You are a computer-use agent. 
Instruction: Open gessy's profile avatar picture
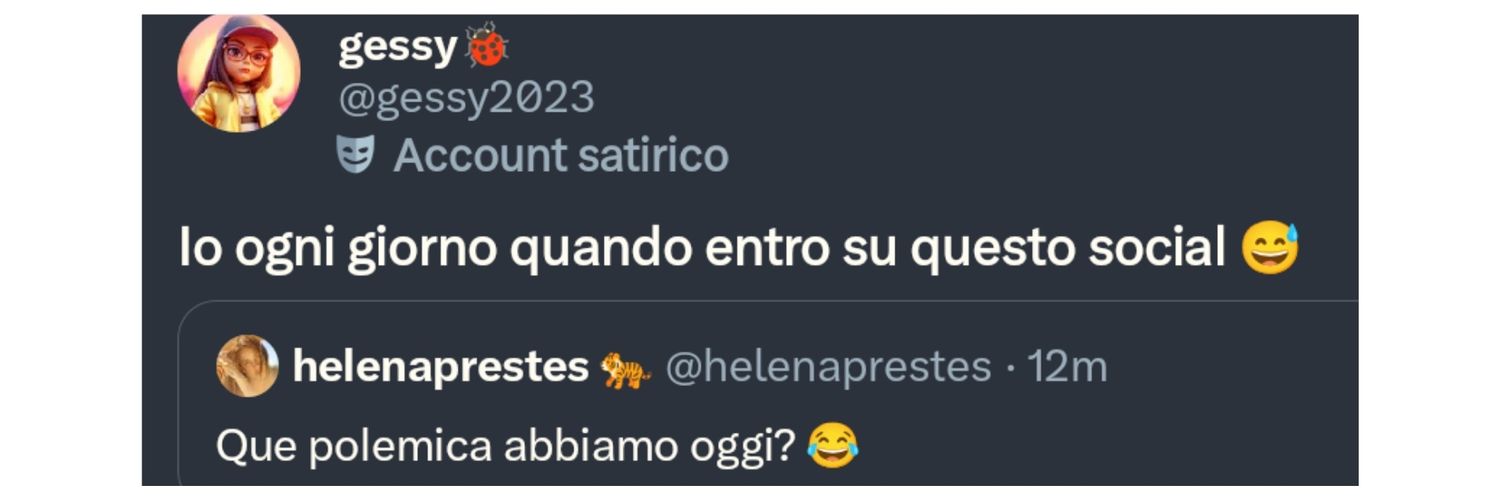(x=239, y=73)
